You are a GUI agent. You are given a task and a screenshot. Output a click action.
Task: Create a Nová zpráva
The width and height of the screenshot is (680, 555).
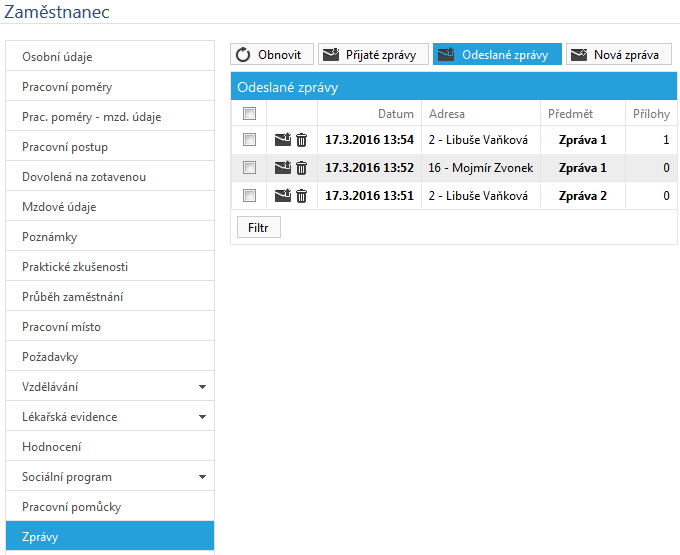[619, 55]
